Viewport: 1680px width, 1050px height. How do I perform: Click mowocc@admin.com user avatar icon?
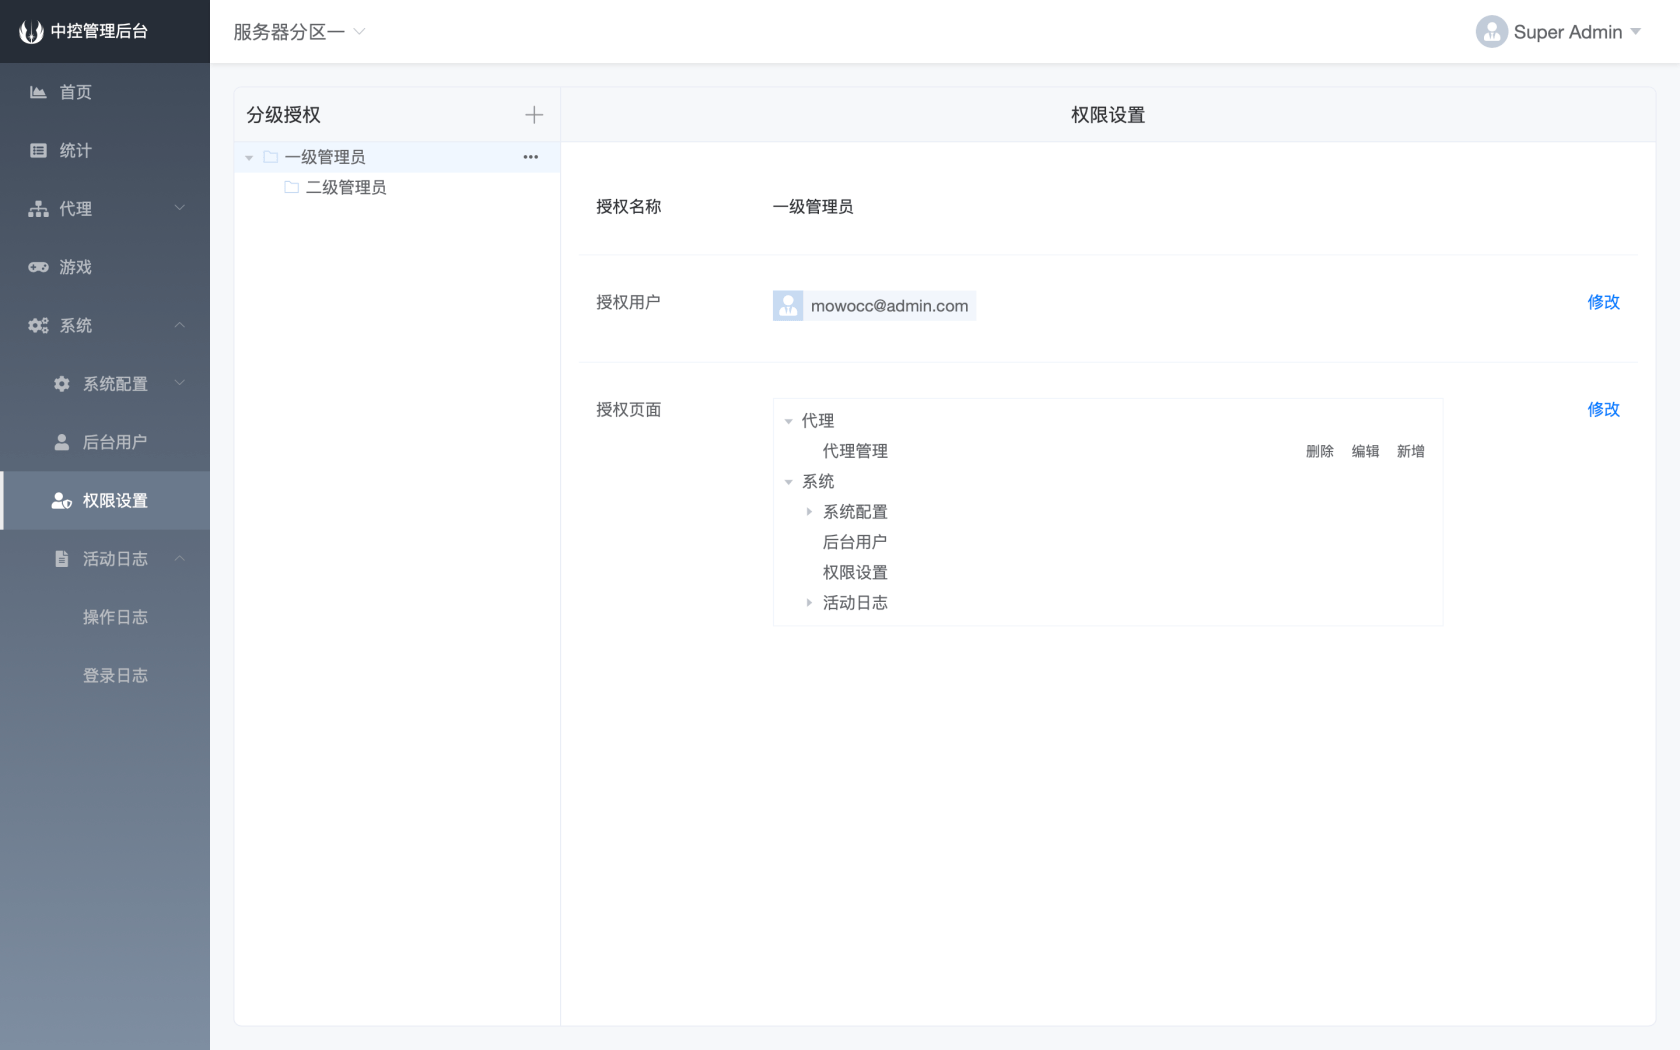(788, 306)
